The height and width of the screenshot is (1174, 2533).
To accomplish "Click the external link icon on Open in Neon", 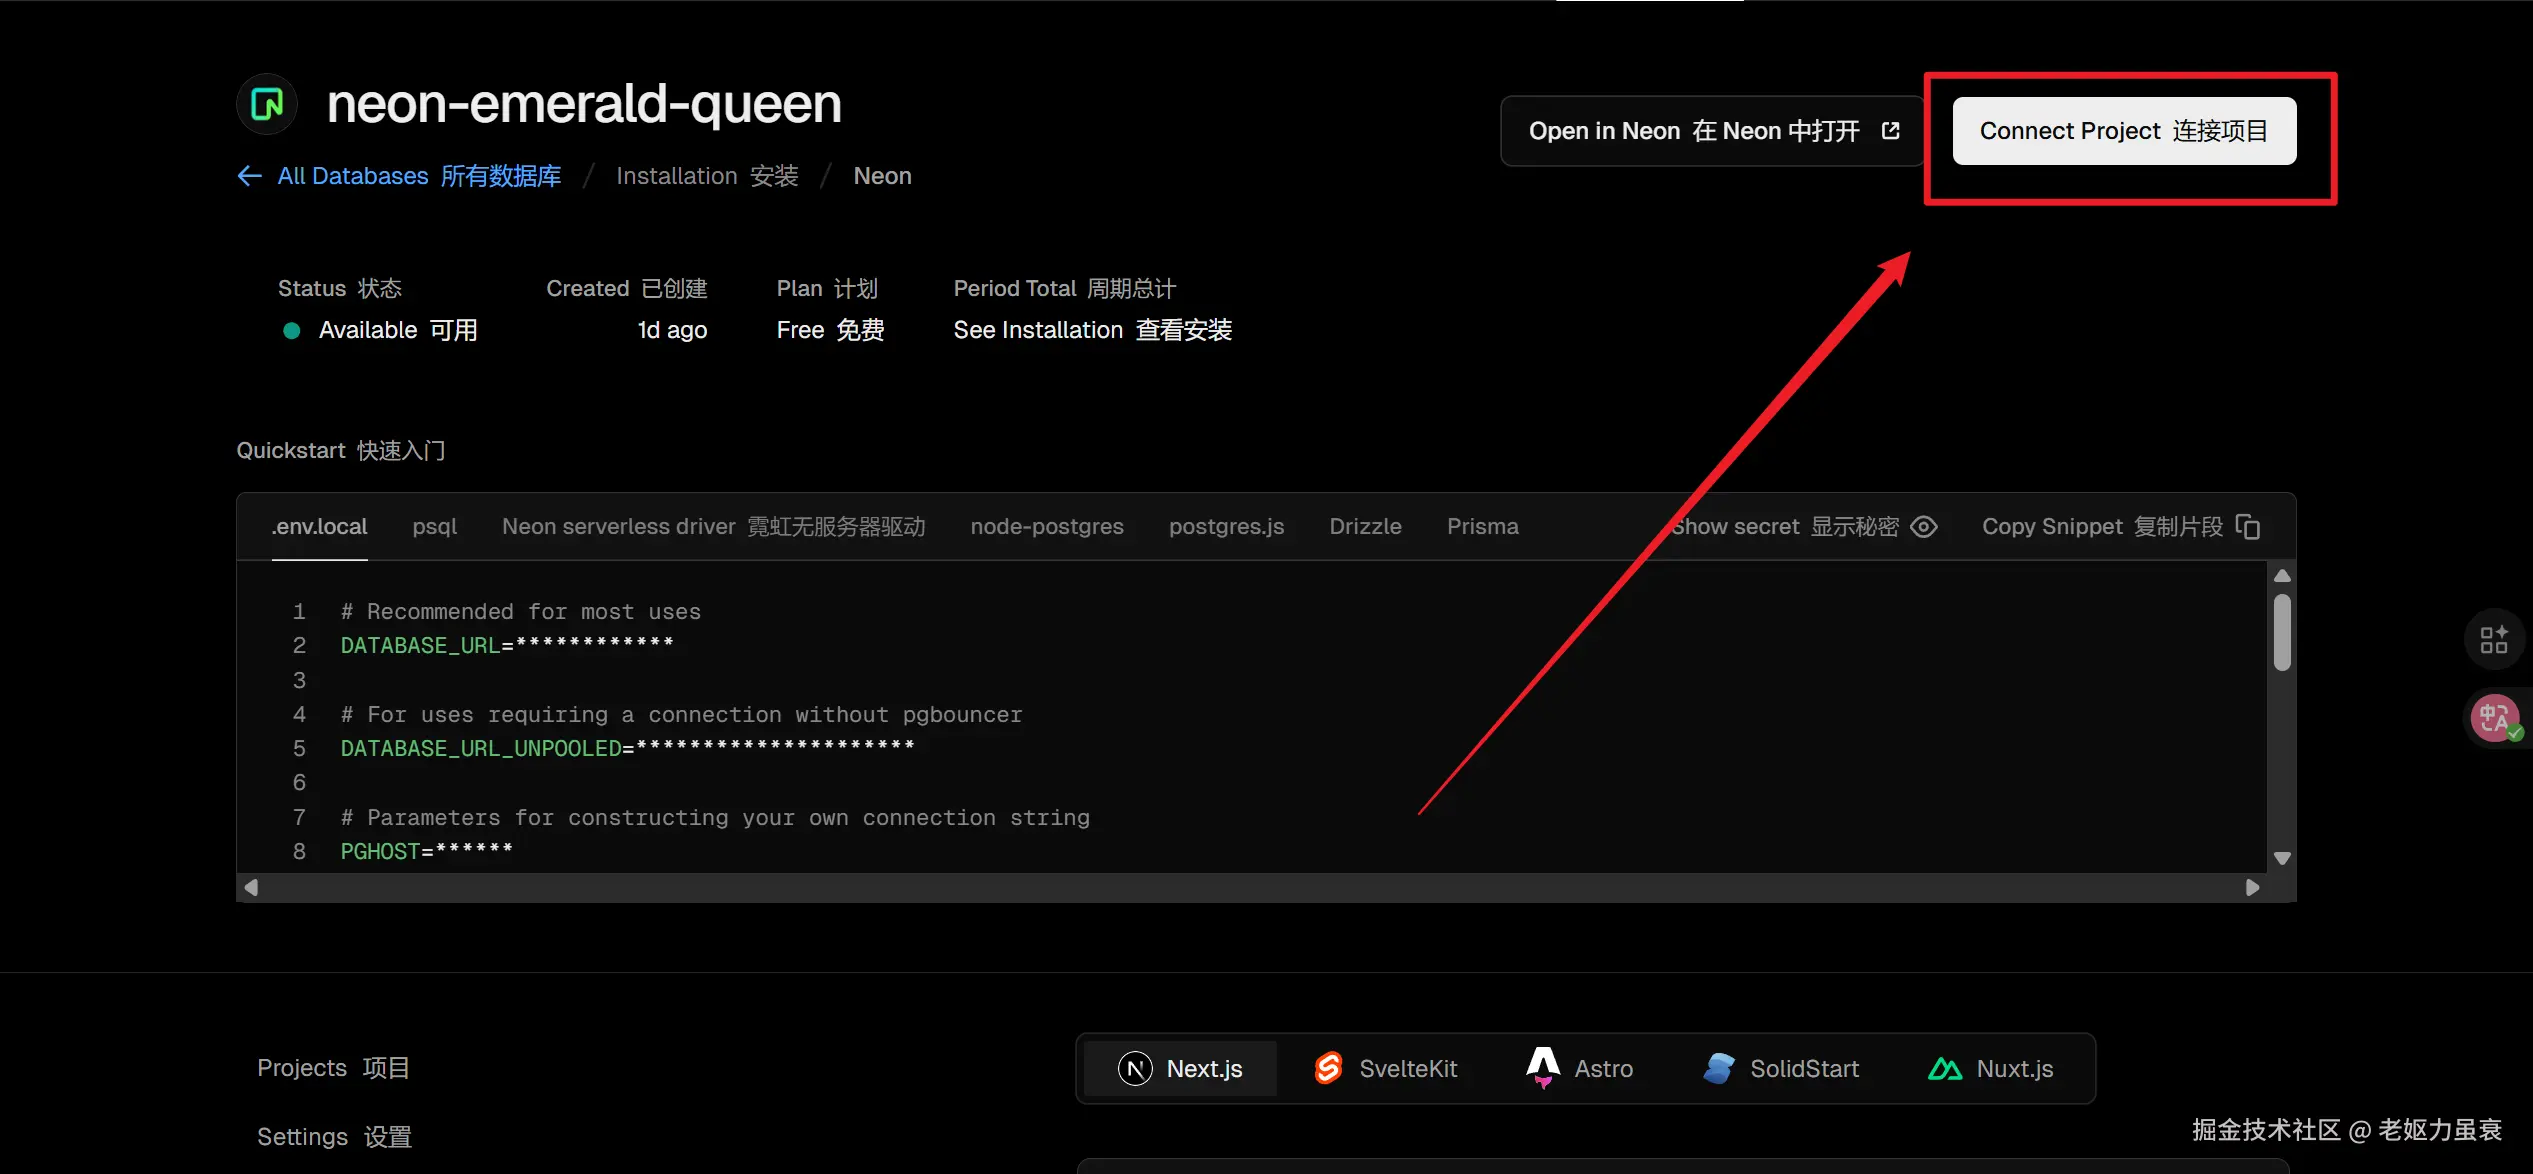I will [1890, 131].
